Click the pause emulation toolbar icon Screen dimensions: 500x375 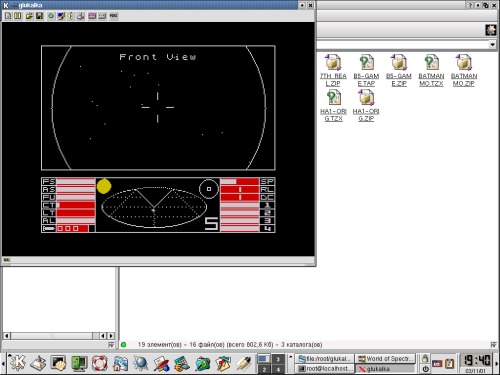coord(18,16)
